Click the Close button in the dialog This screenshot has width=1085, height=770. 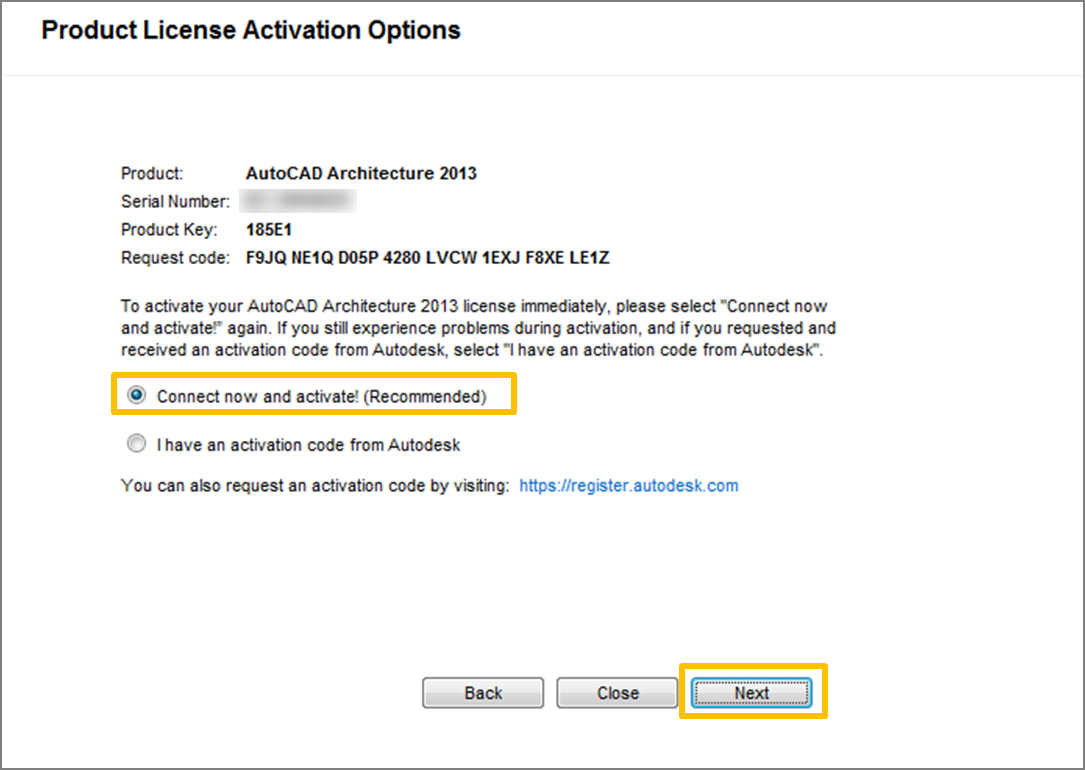point(617,693)
